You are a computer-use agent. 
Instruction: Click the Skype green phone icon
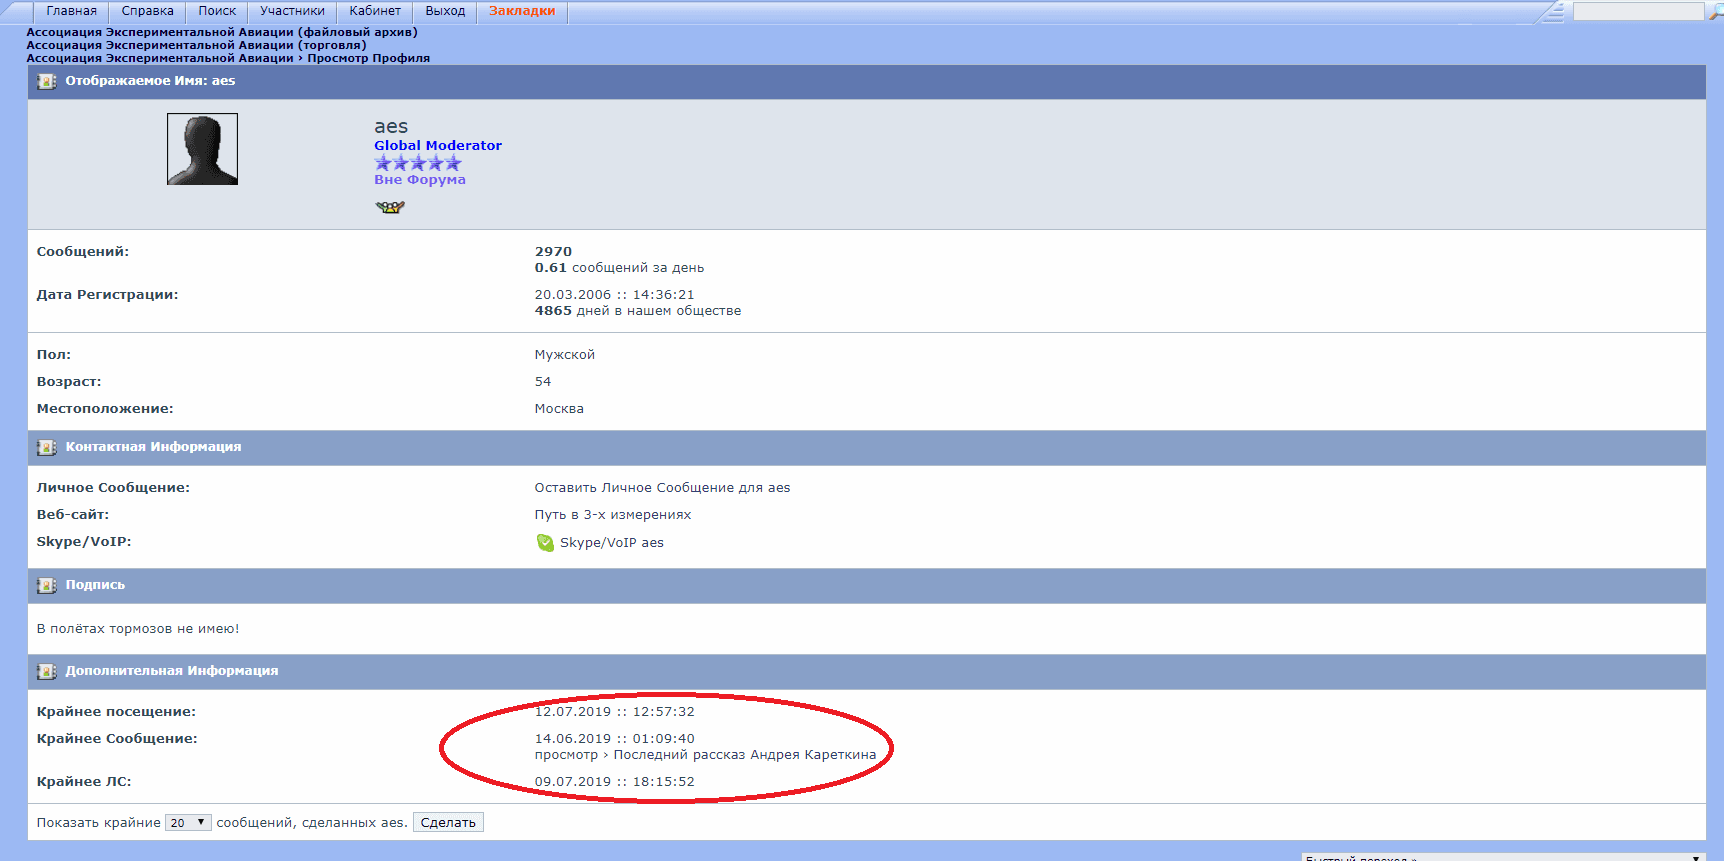click(x=545, y=543)
